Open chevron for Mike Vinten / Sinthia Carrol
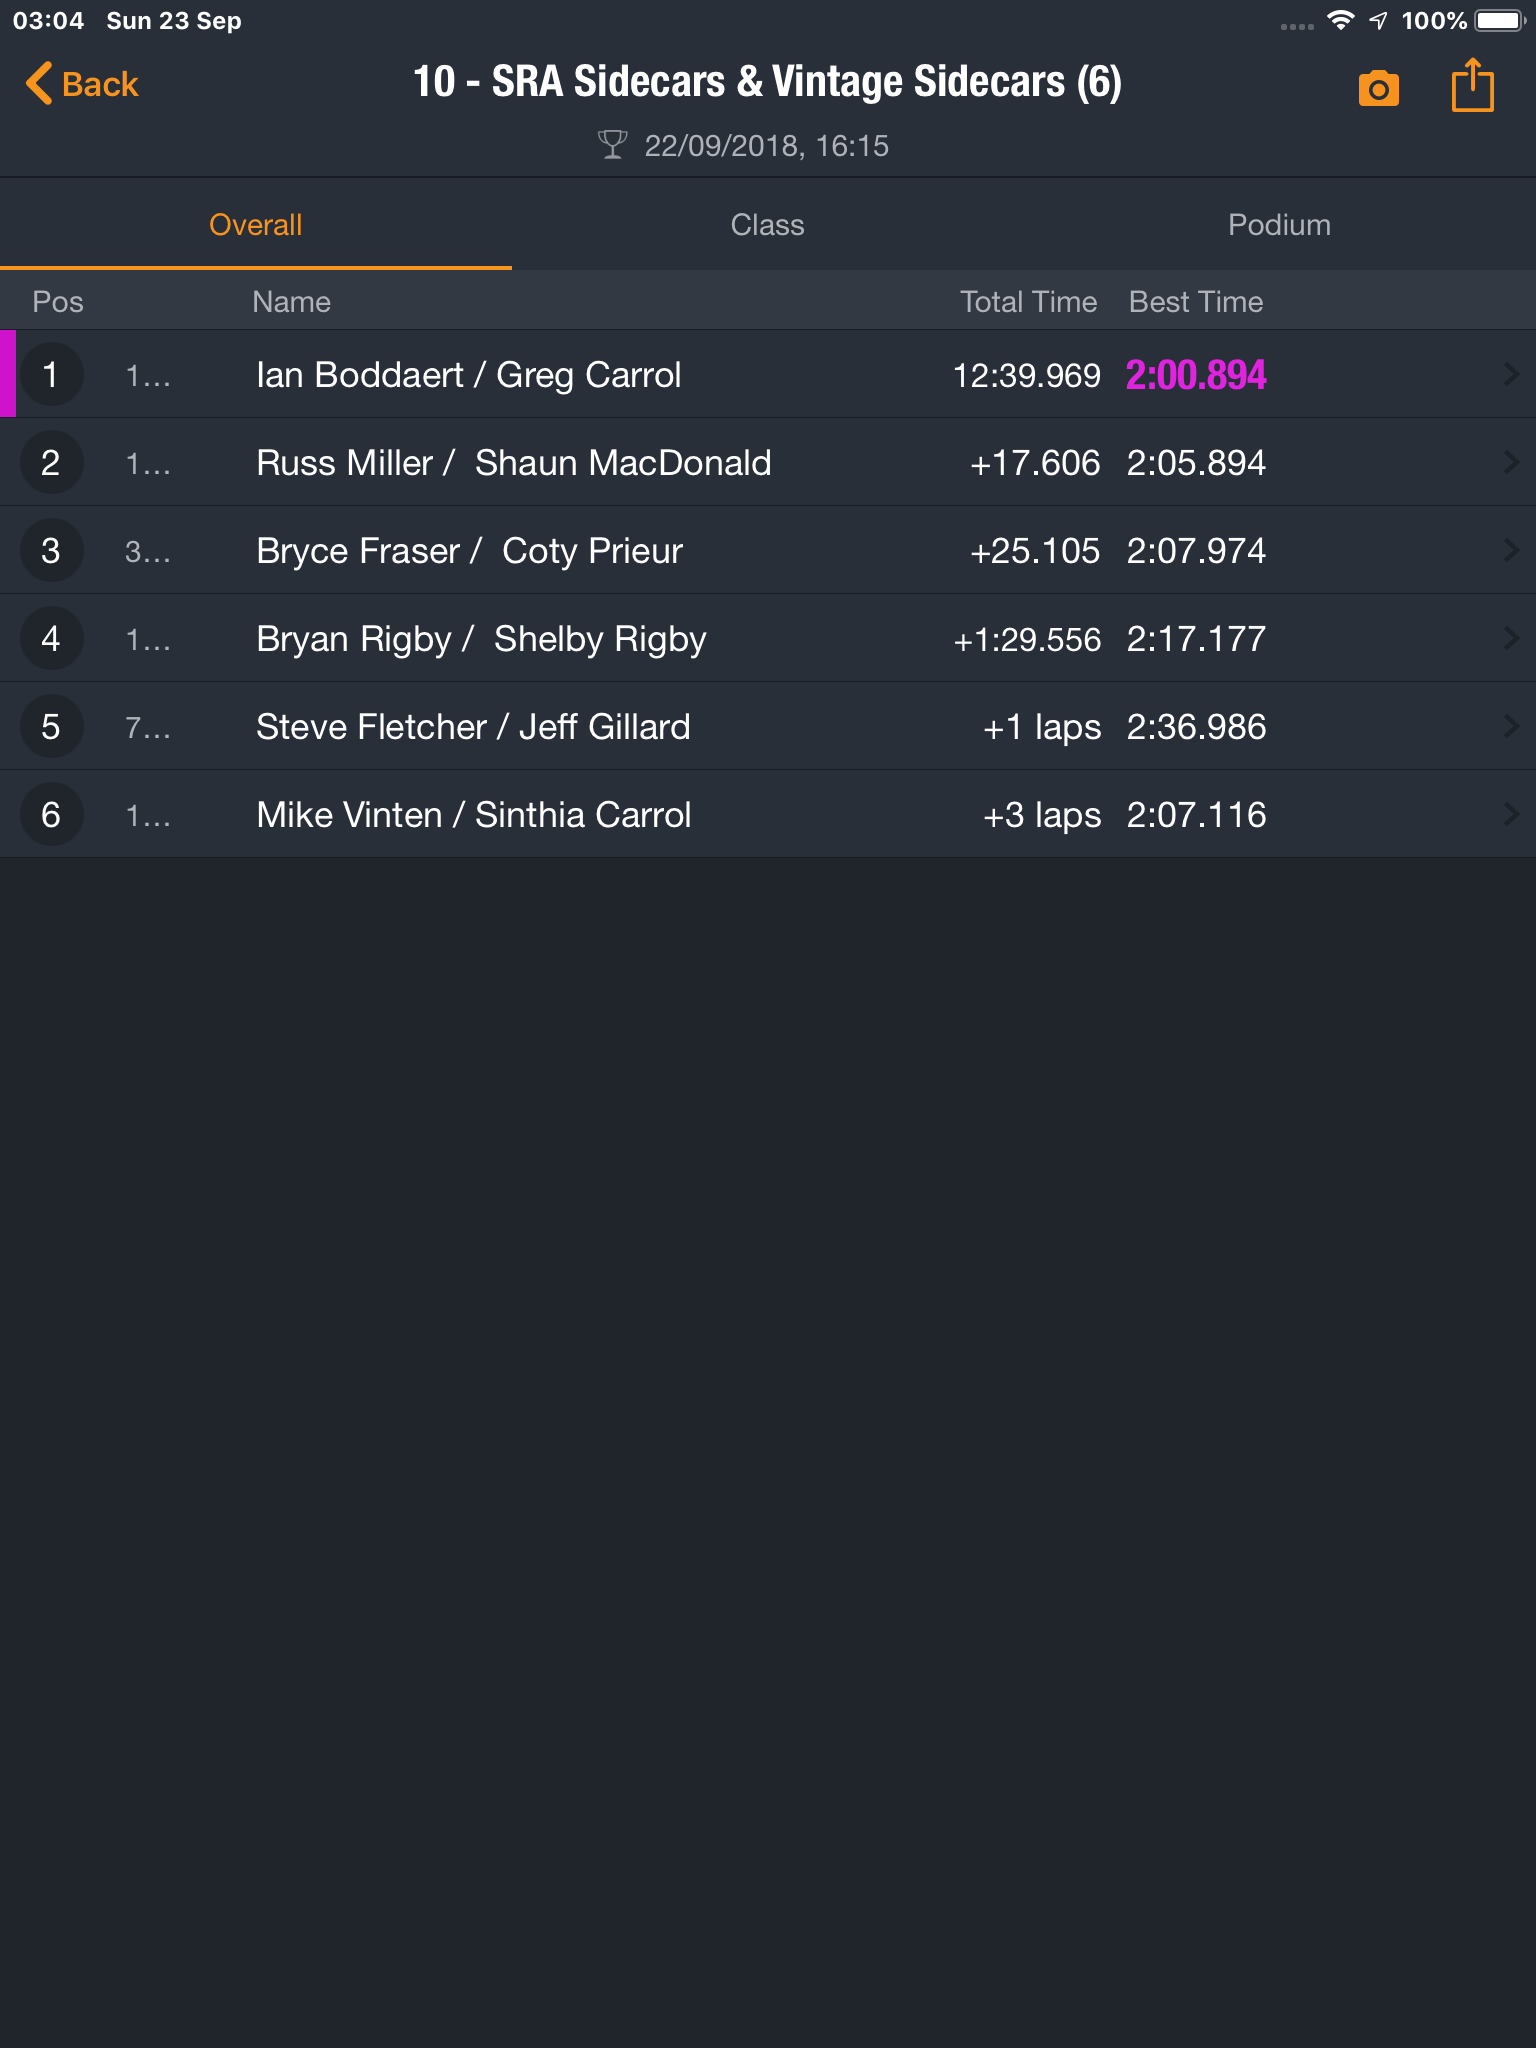 (1510, 814)
